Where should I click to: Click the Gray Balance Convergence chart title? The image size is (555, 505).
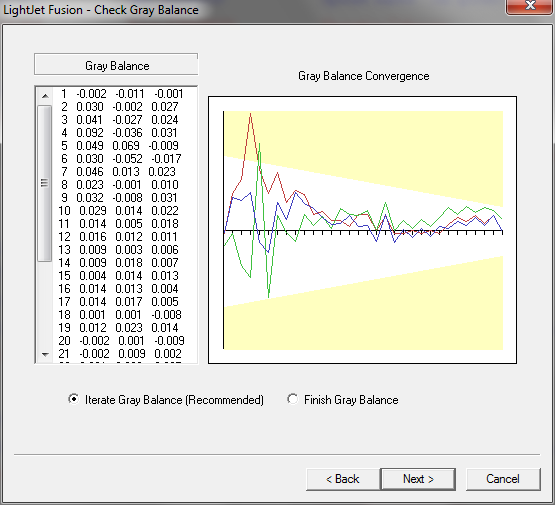coord(364,76)
